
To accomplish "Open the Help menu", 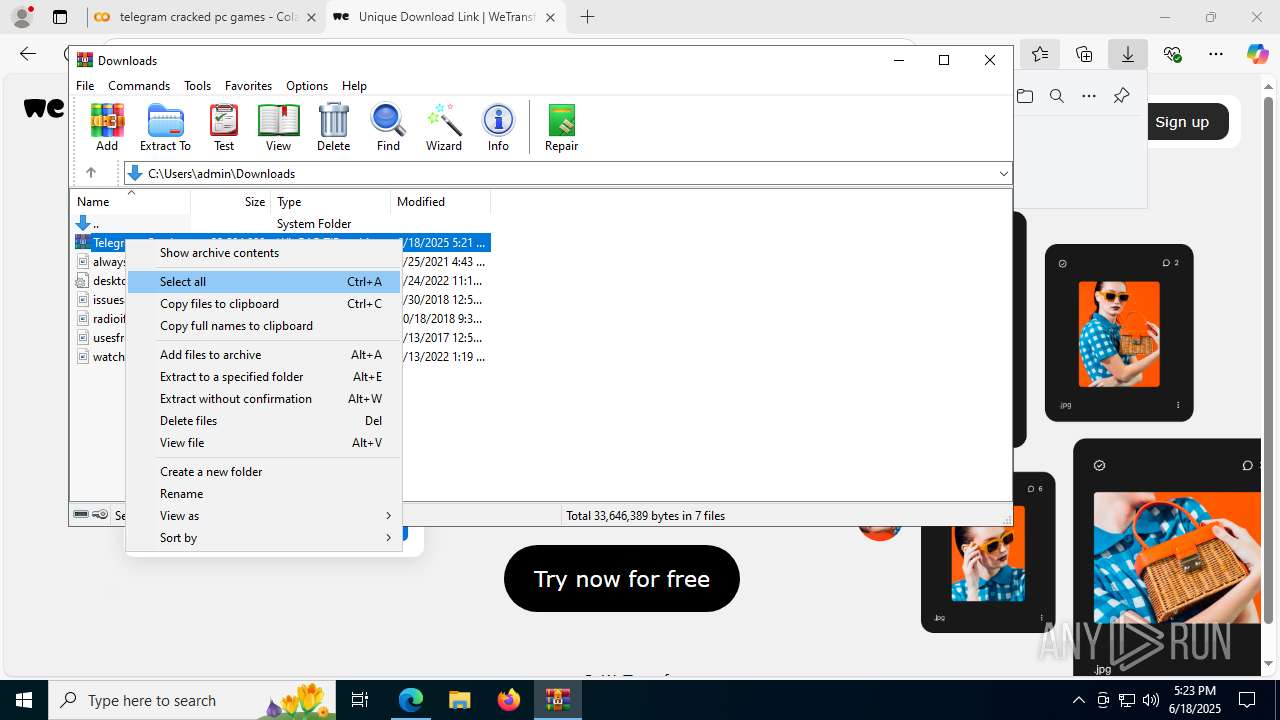I will tap(354, 86).
